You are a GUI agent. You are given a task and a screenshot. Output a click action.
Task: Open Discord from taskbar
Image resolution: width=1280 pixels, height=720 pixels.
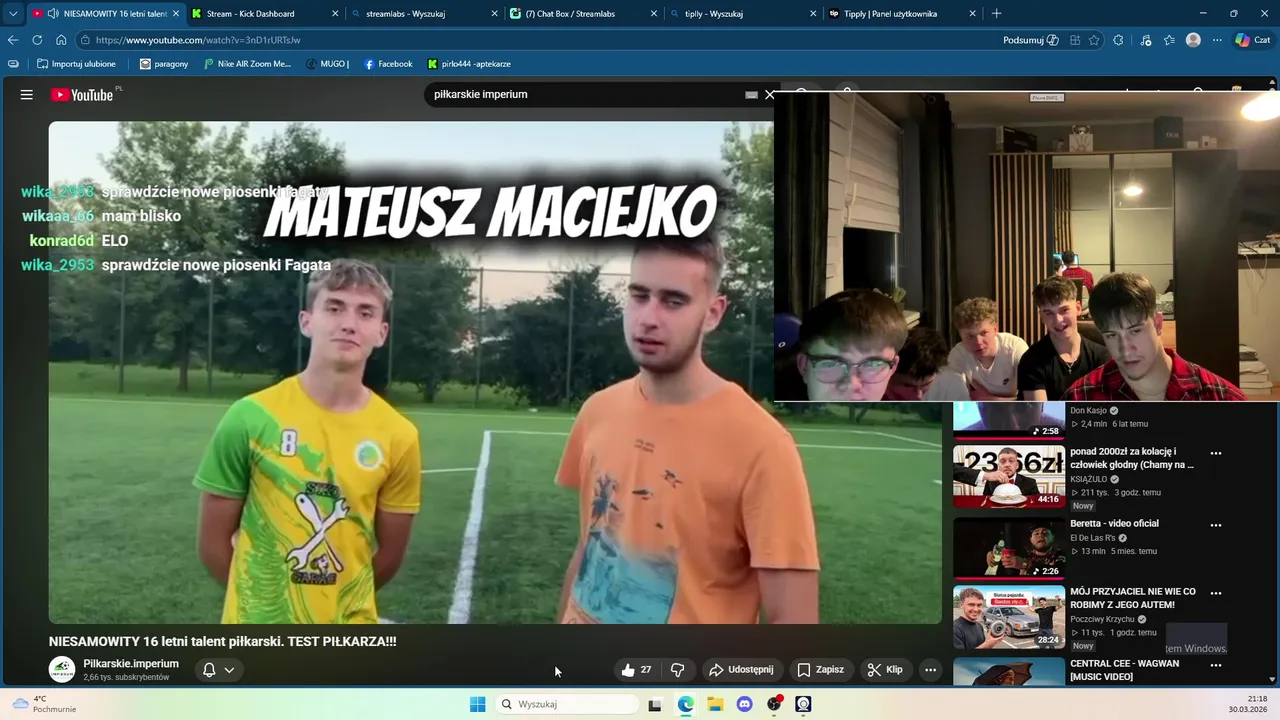744,704
